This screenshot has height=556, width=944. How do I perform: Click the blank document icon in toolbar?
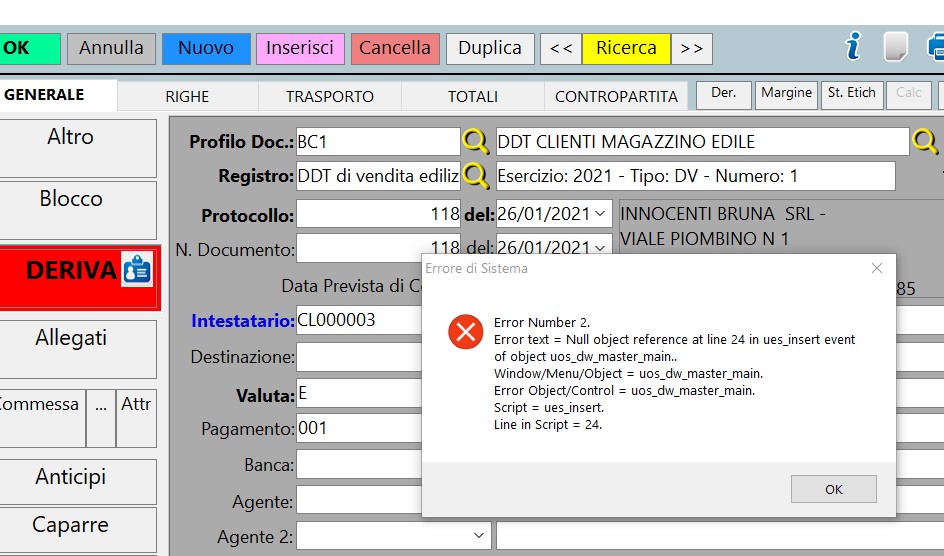[895, 47]
